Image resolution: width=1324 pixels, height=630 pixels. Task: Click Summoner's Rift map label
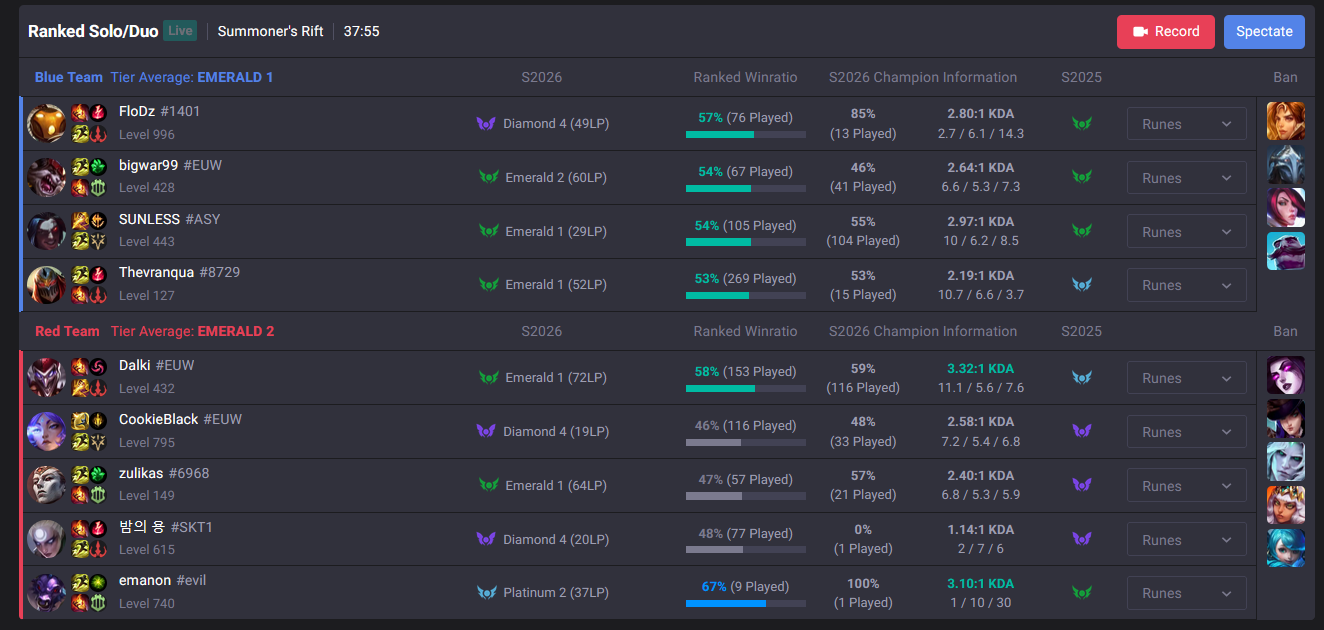[270, 31]
